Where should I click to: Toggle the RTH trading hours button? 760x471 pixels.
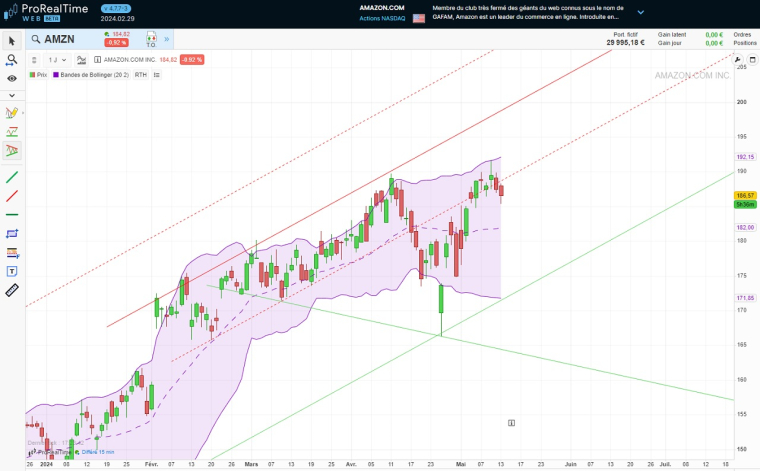(x=140, y=74)
